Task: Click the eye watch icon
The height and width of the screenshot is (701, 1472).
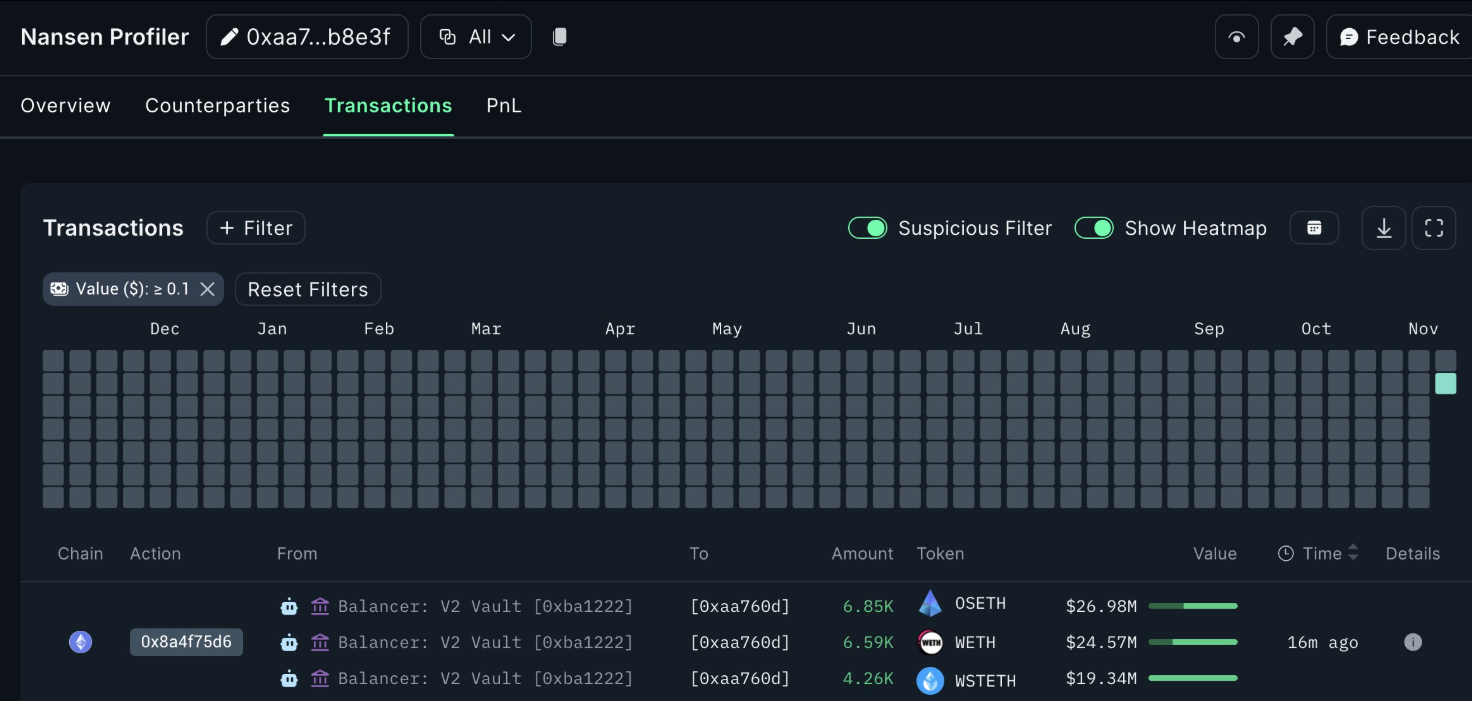Action: tap(1236, 37)
